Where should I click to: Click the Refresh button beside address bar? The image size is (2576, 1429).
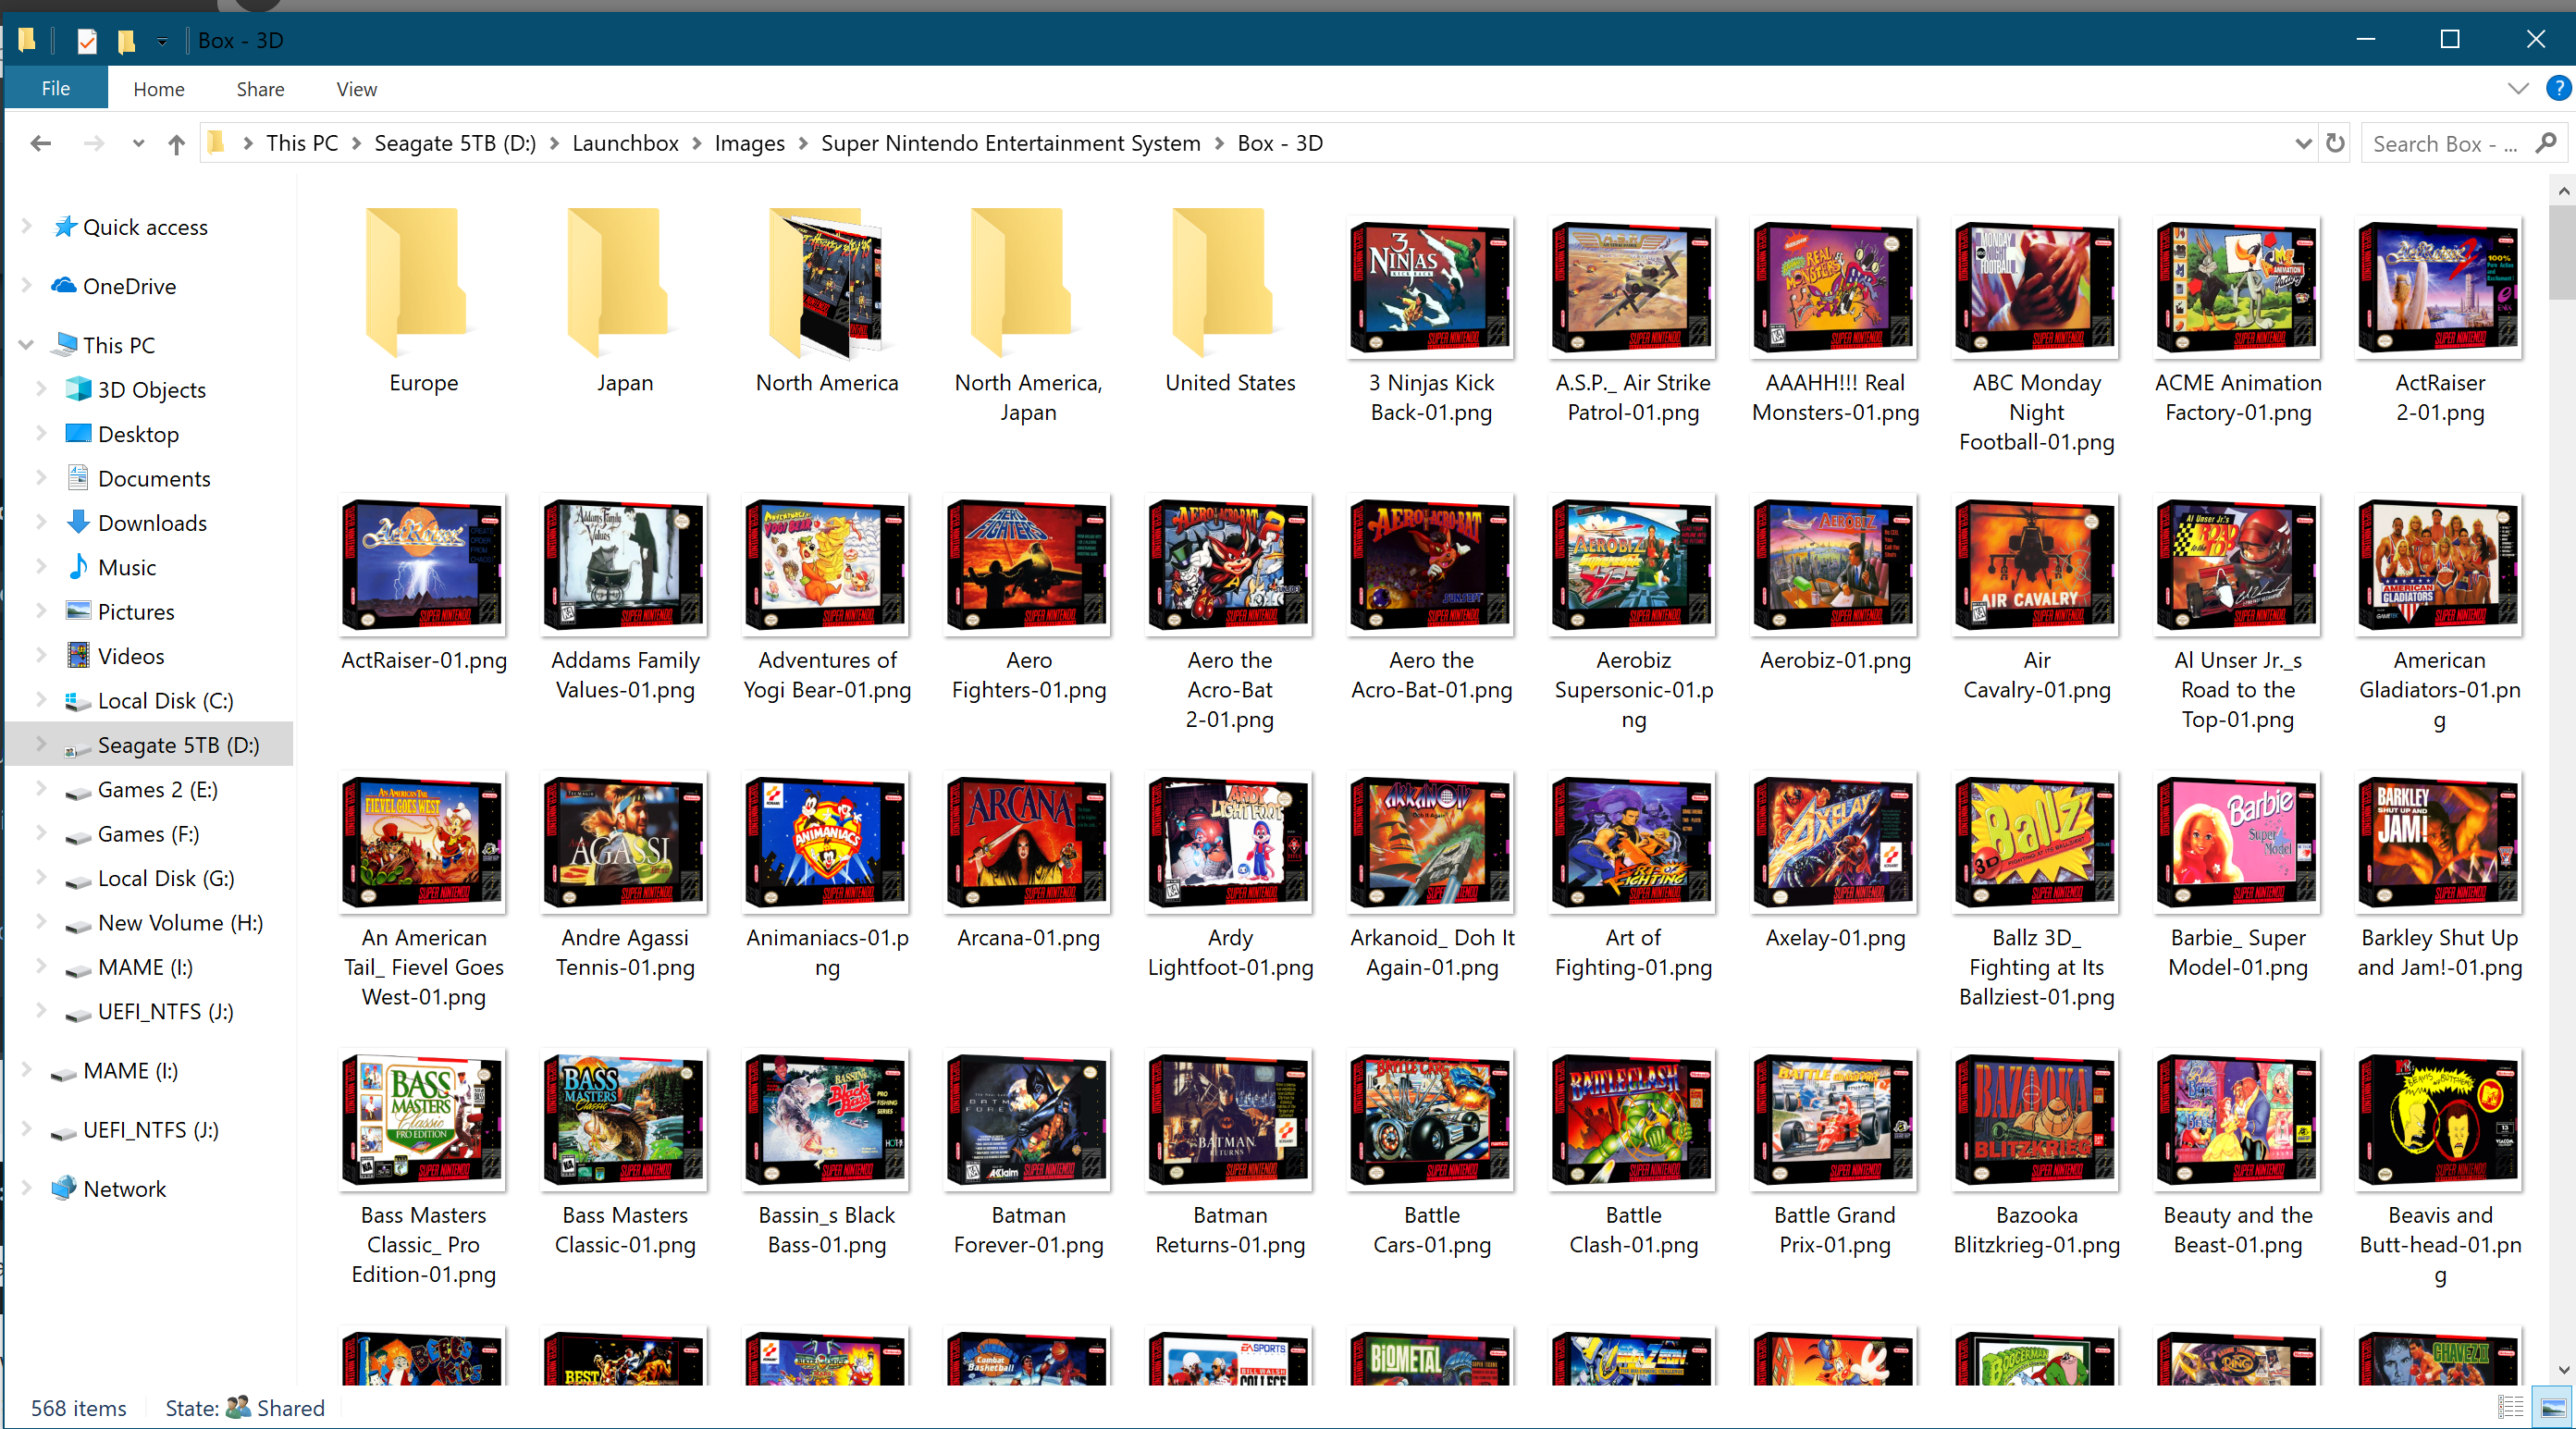click(2335, 143)
